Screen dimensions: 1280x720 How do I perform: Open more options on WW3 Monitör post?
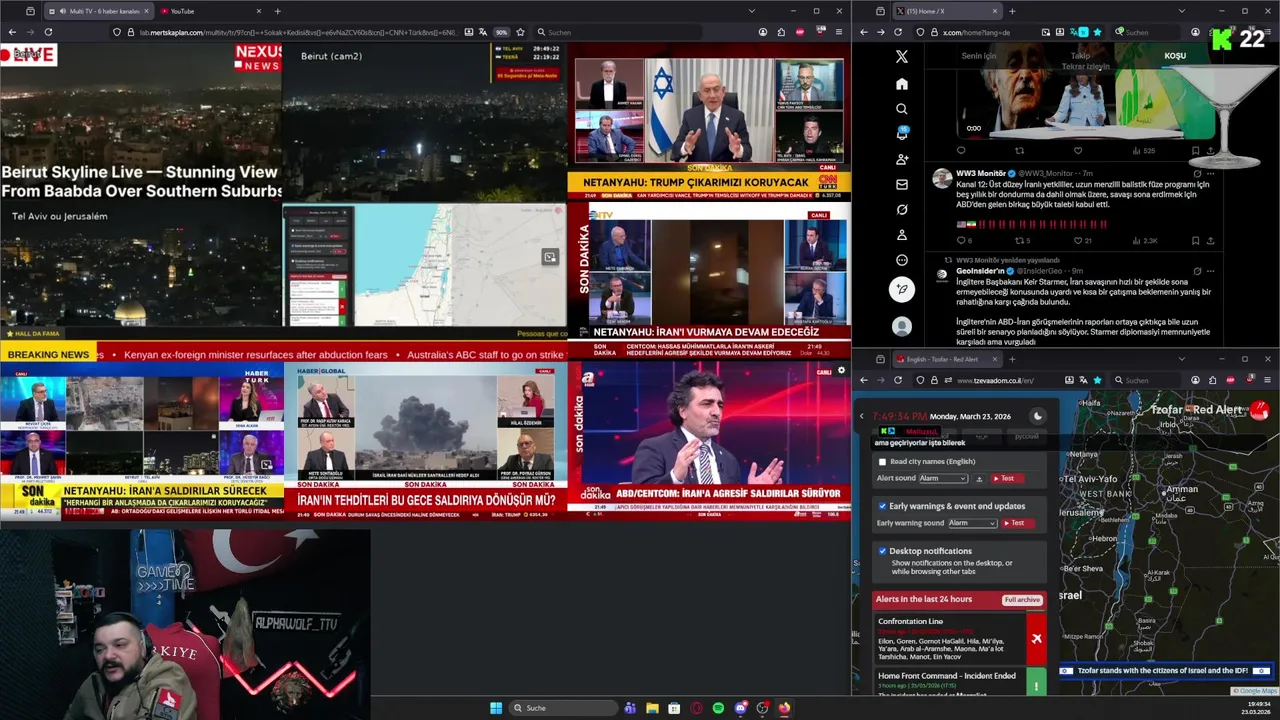point(1209,173)
